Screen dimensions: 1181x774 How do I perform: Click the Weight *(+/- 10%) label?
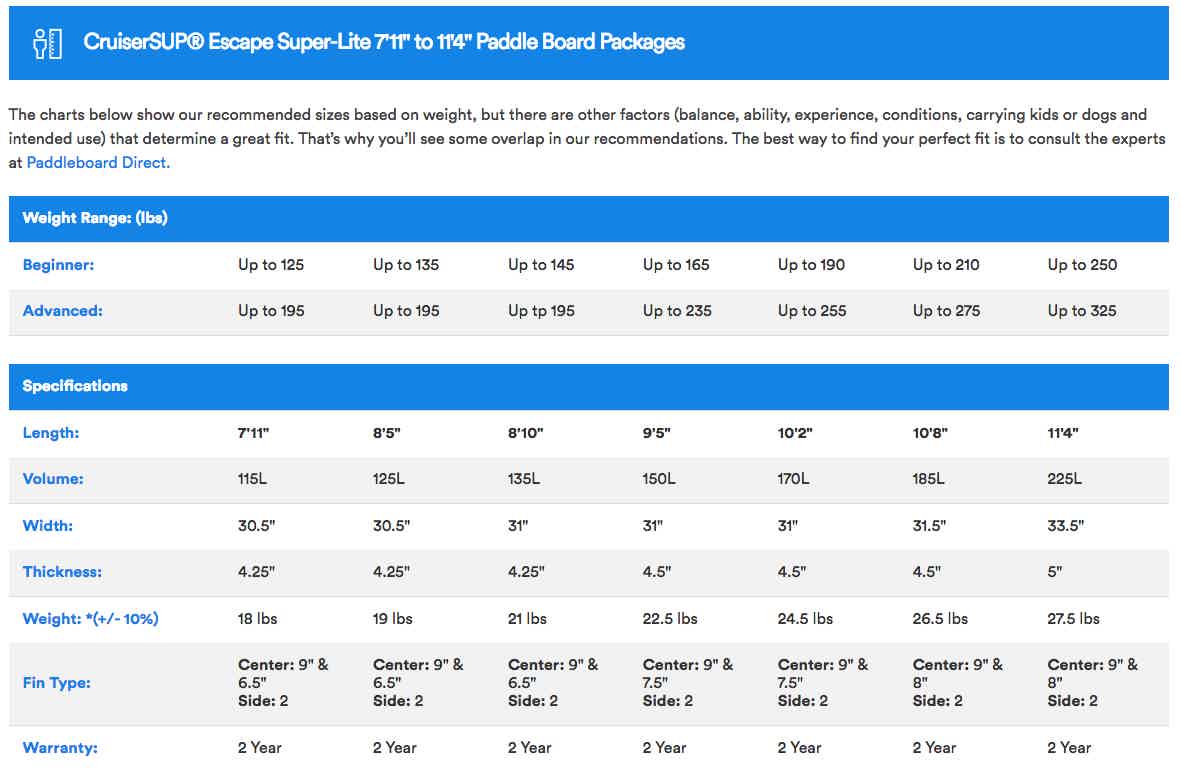[x=90, y=619]
